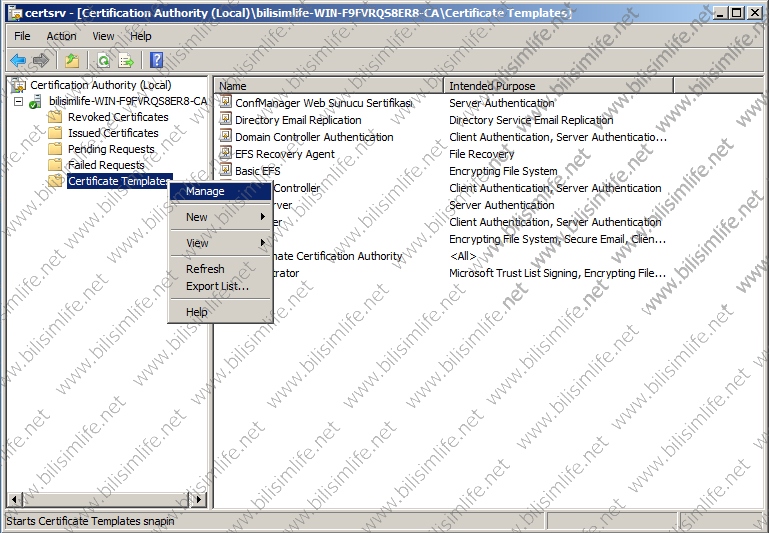
Task: Select the Issued Certificates tree label
Action: tap(113, 133)
